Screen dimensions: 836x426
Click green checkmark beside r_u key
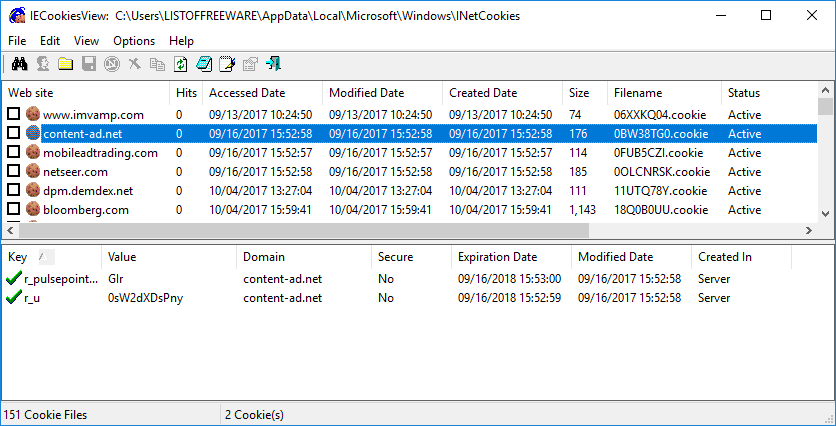pos(14,298)
